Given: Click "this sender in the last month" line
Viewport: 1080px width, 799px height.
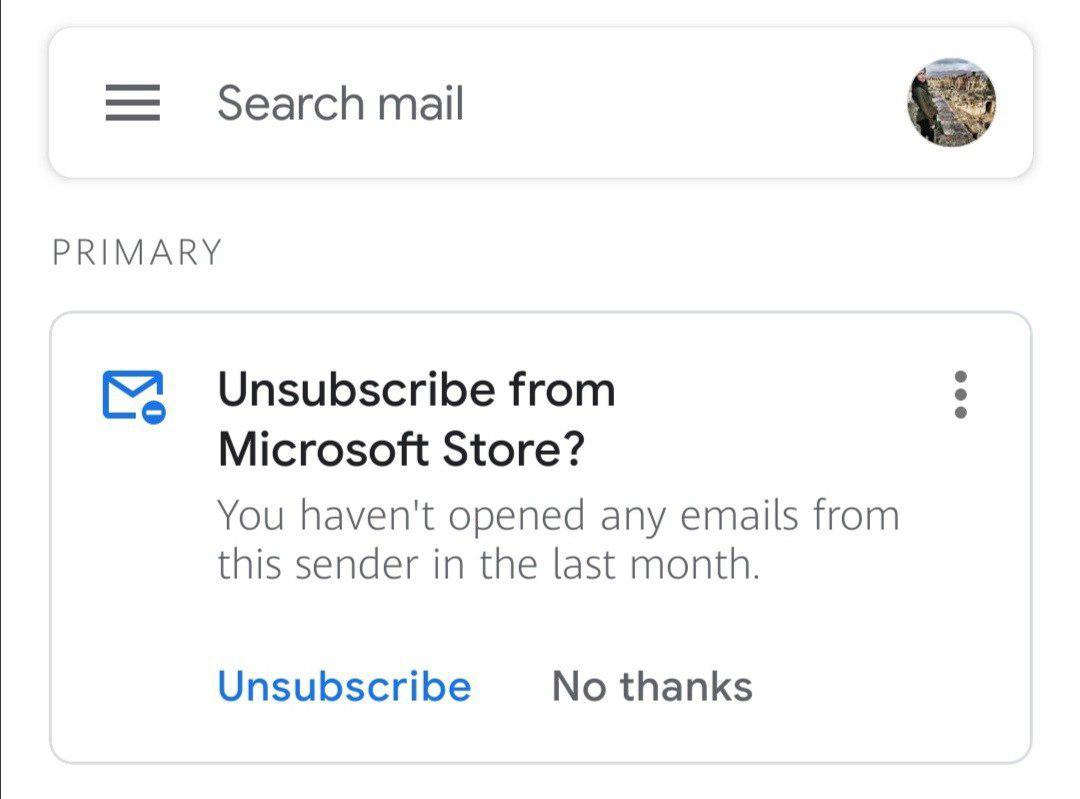Looking at the screenshot, I should (489, 565).
